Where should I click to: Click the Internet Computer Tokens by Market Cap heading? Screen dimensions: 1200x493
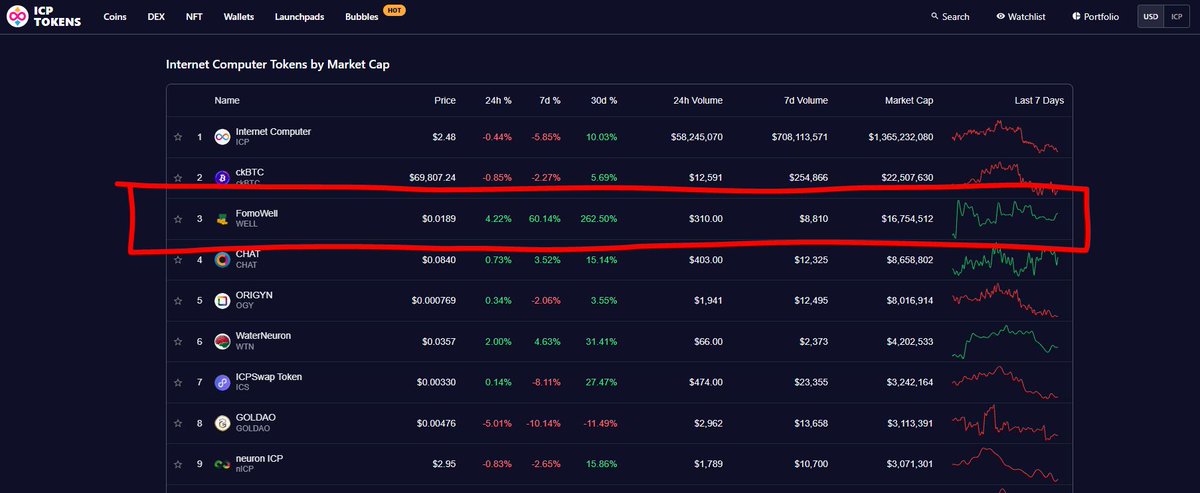tap(278, 65)
